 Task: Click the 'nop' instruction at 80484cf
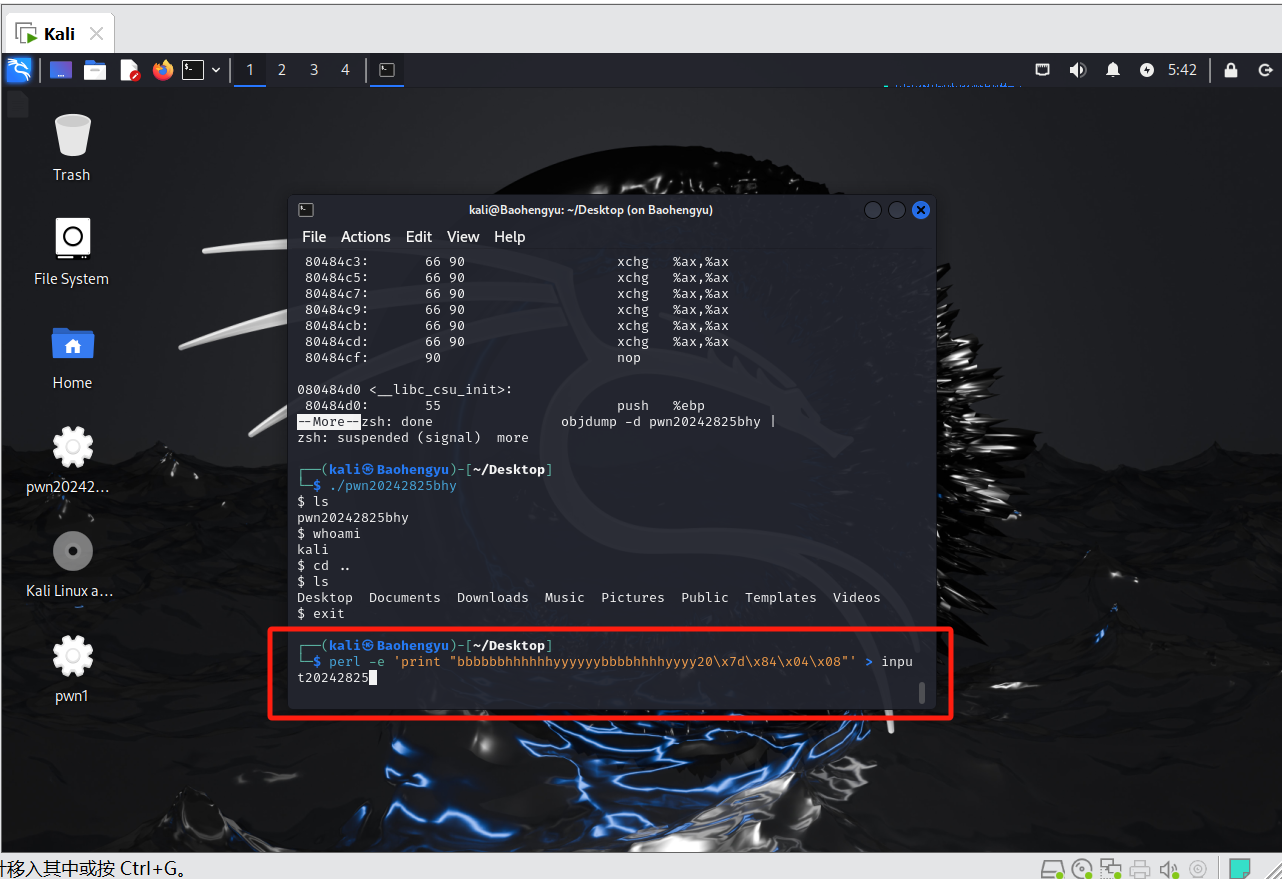point(629,358)
